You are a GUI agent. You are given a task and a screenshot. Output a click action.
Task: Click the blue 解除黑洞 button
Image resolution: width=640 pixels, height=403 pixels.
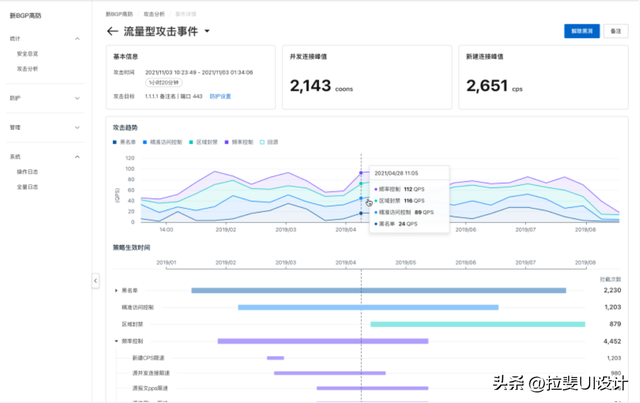(x=582, y=31)
